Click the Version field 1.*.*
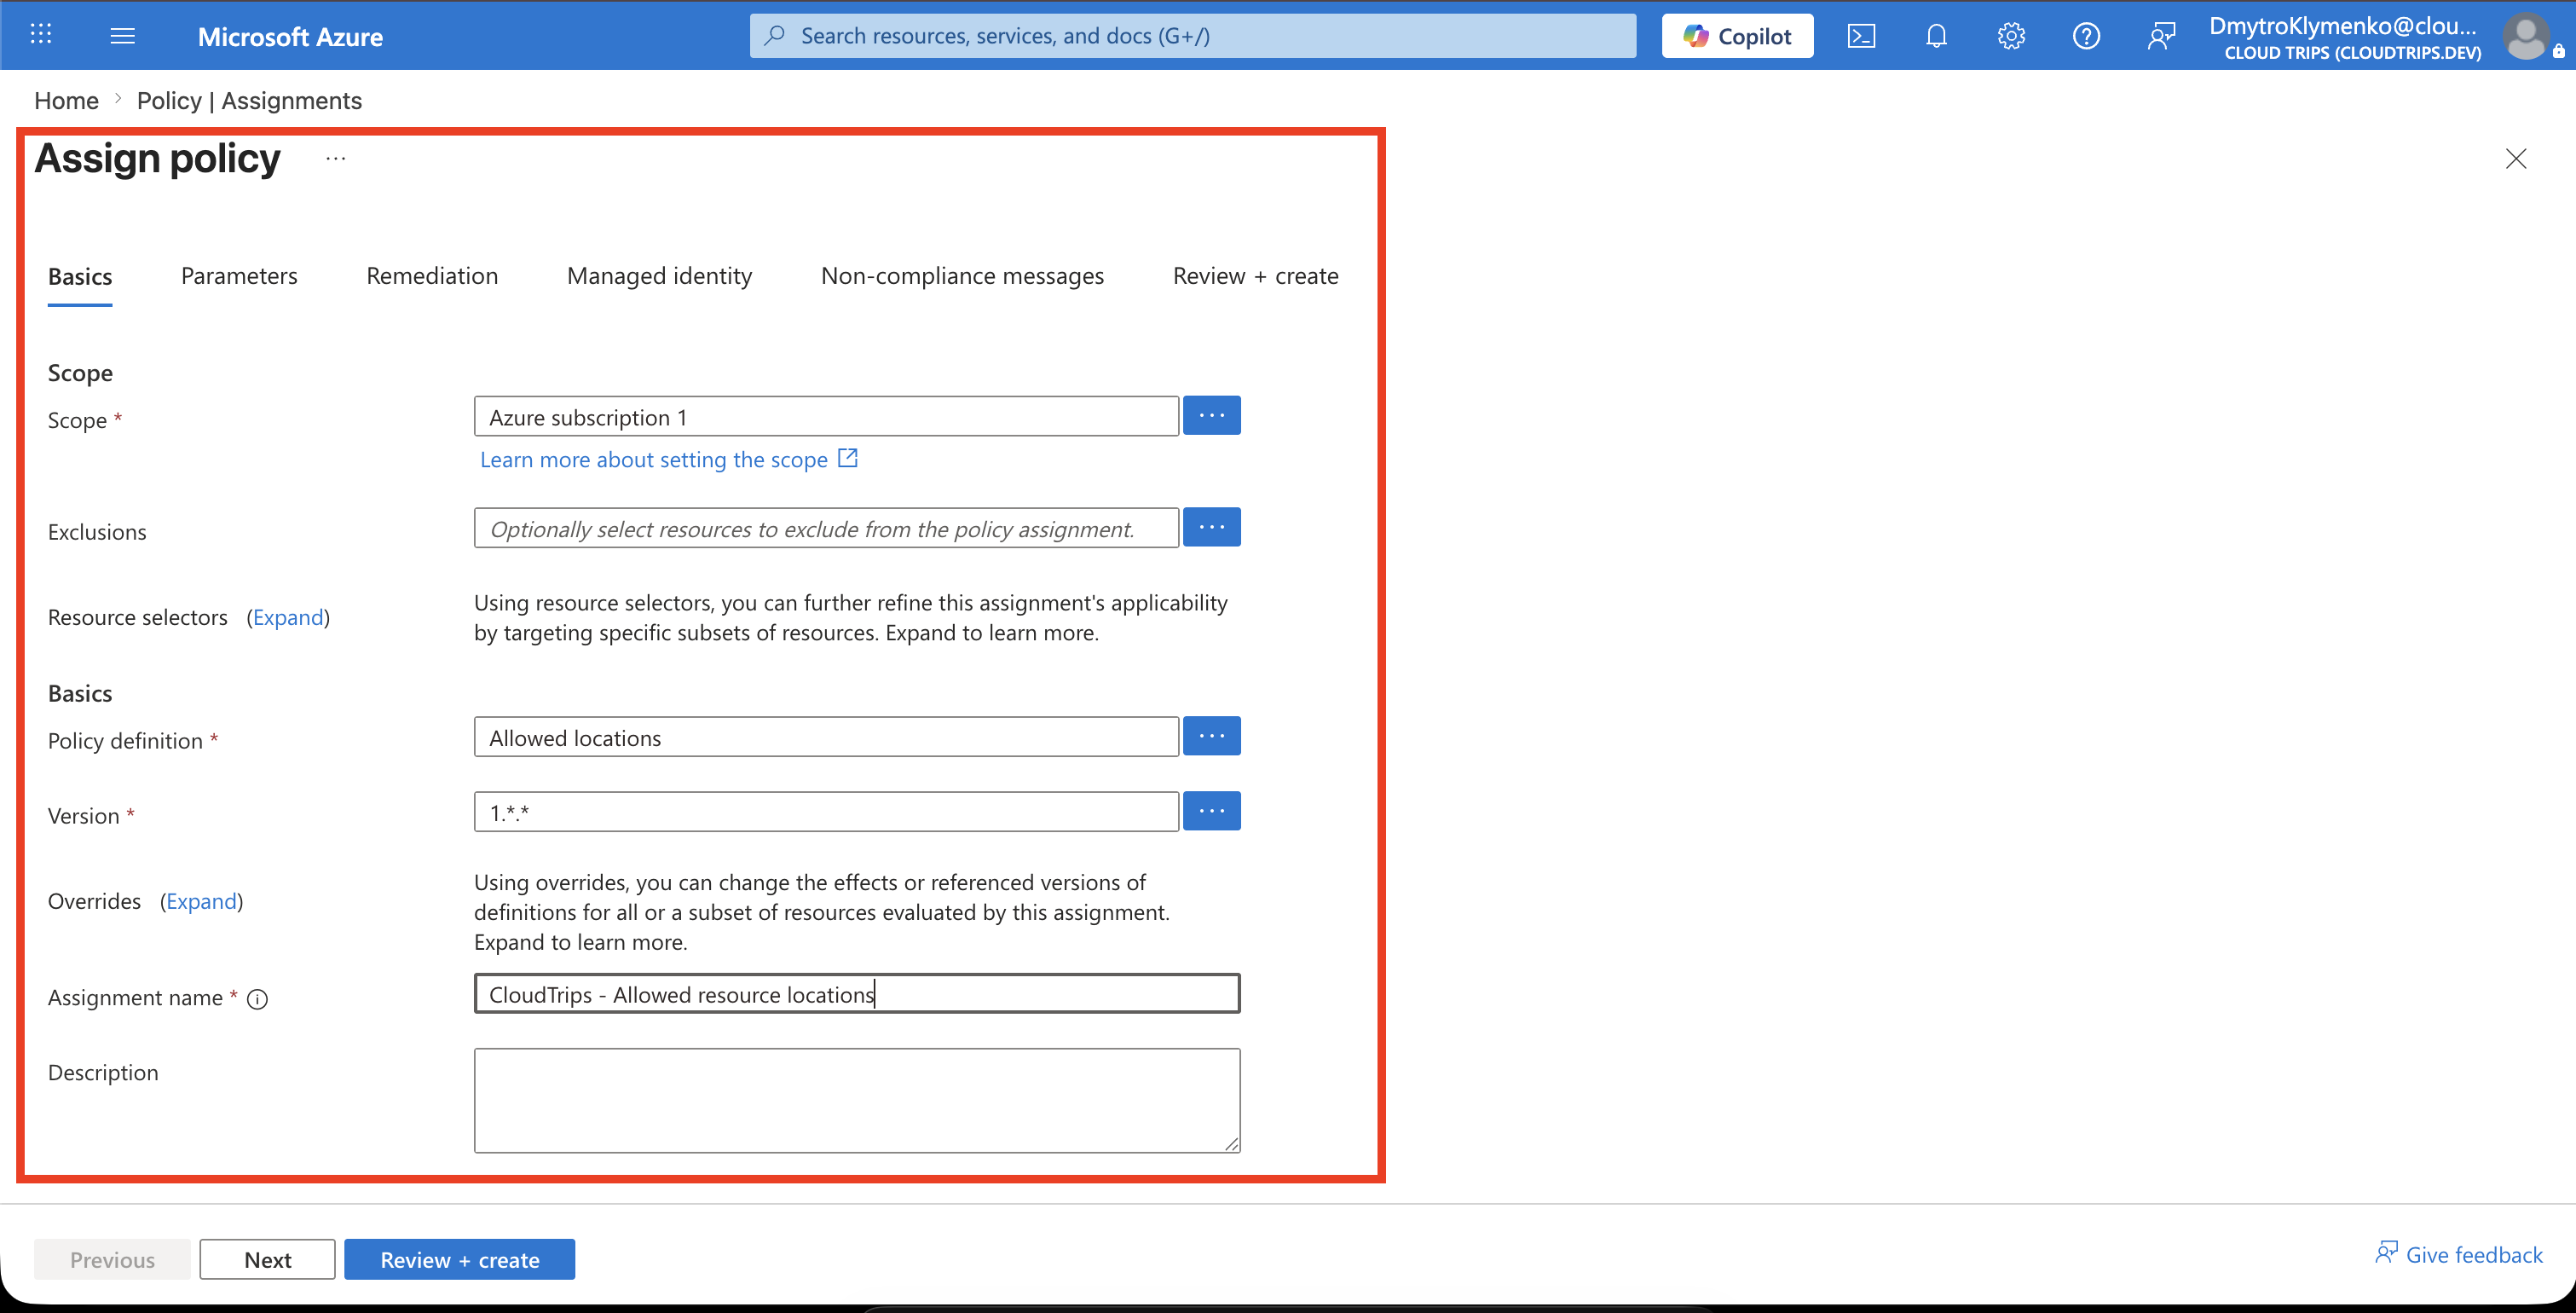Viewport: 2576px width, 1313px height. click(826, 812)
